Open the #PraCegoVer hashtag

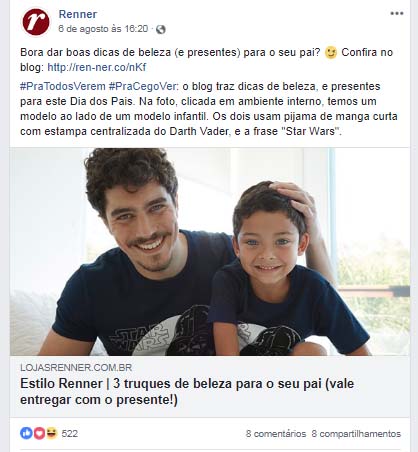[142, 86]
